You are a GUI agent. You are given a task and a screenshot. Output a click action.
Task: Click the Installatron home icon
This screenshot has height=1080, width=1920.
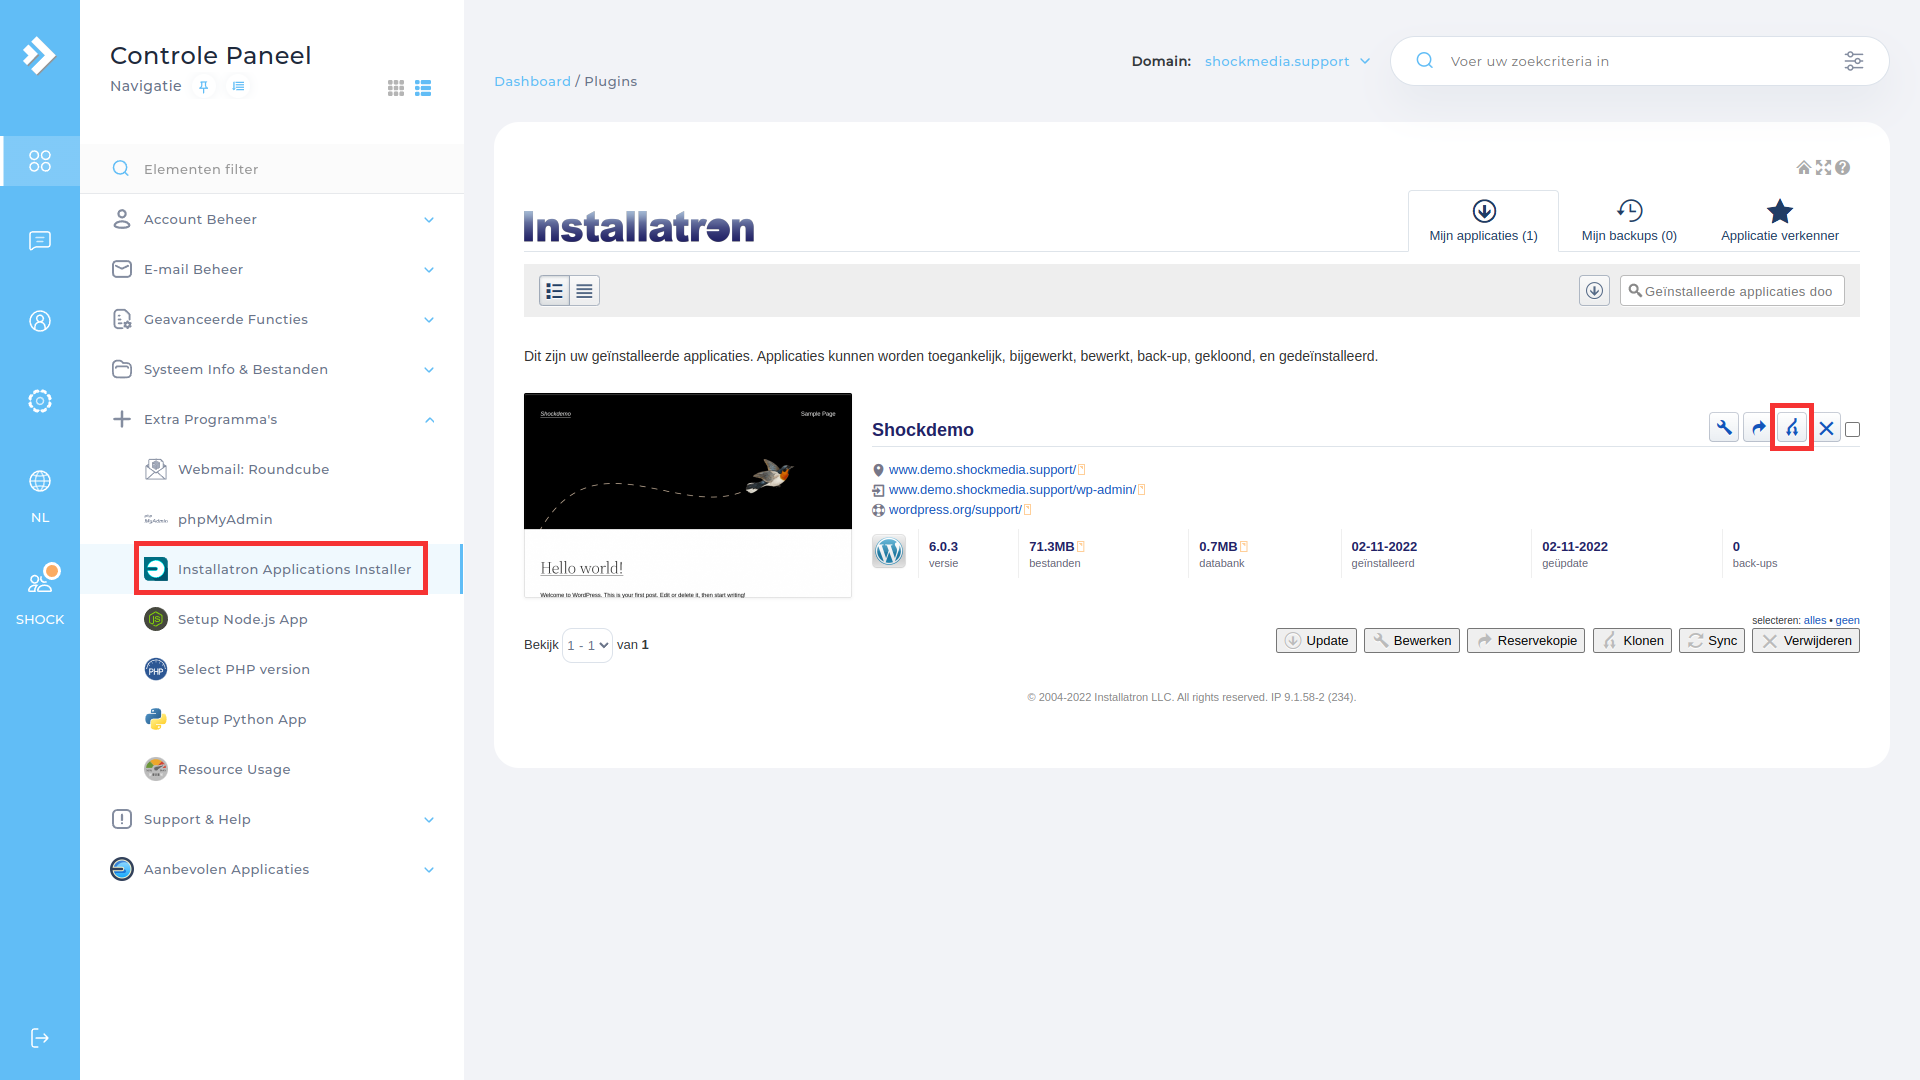1804,166
